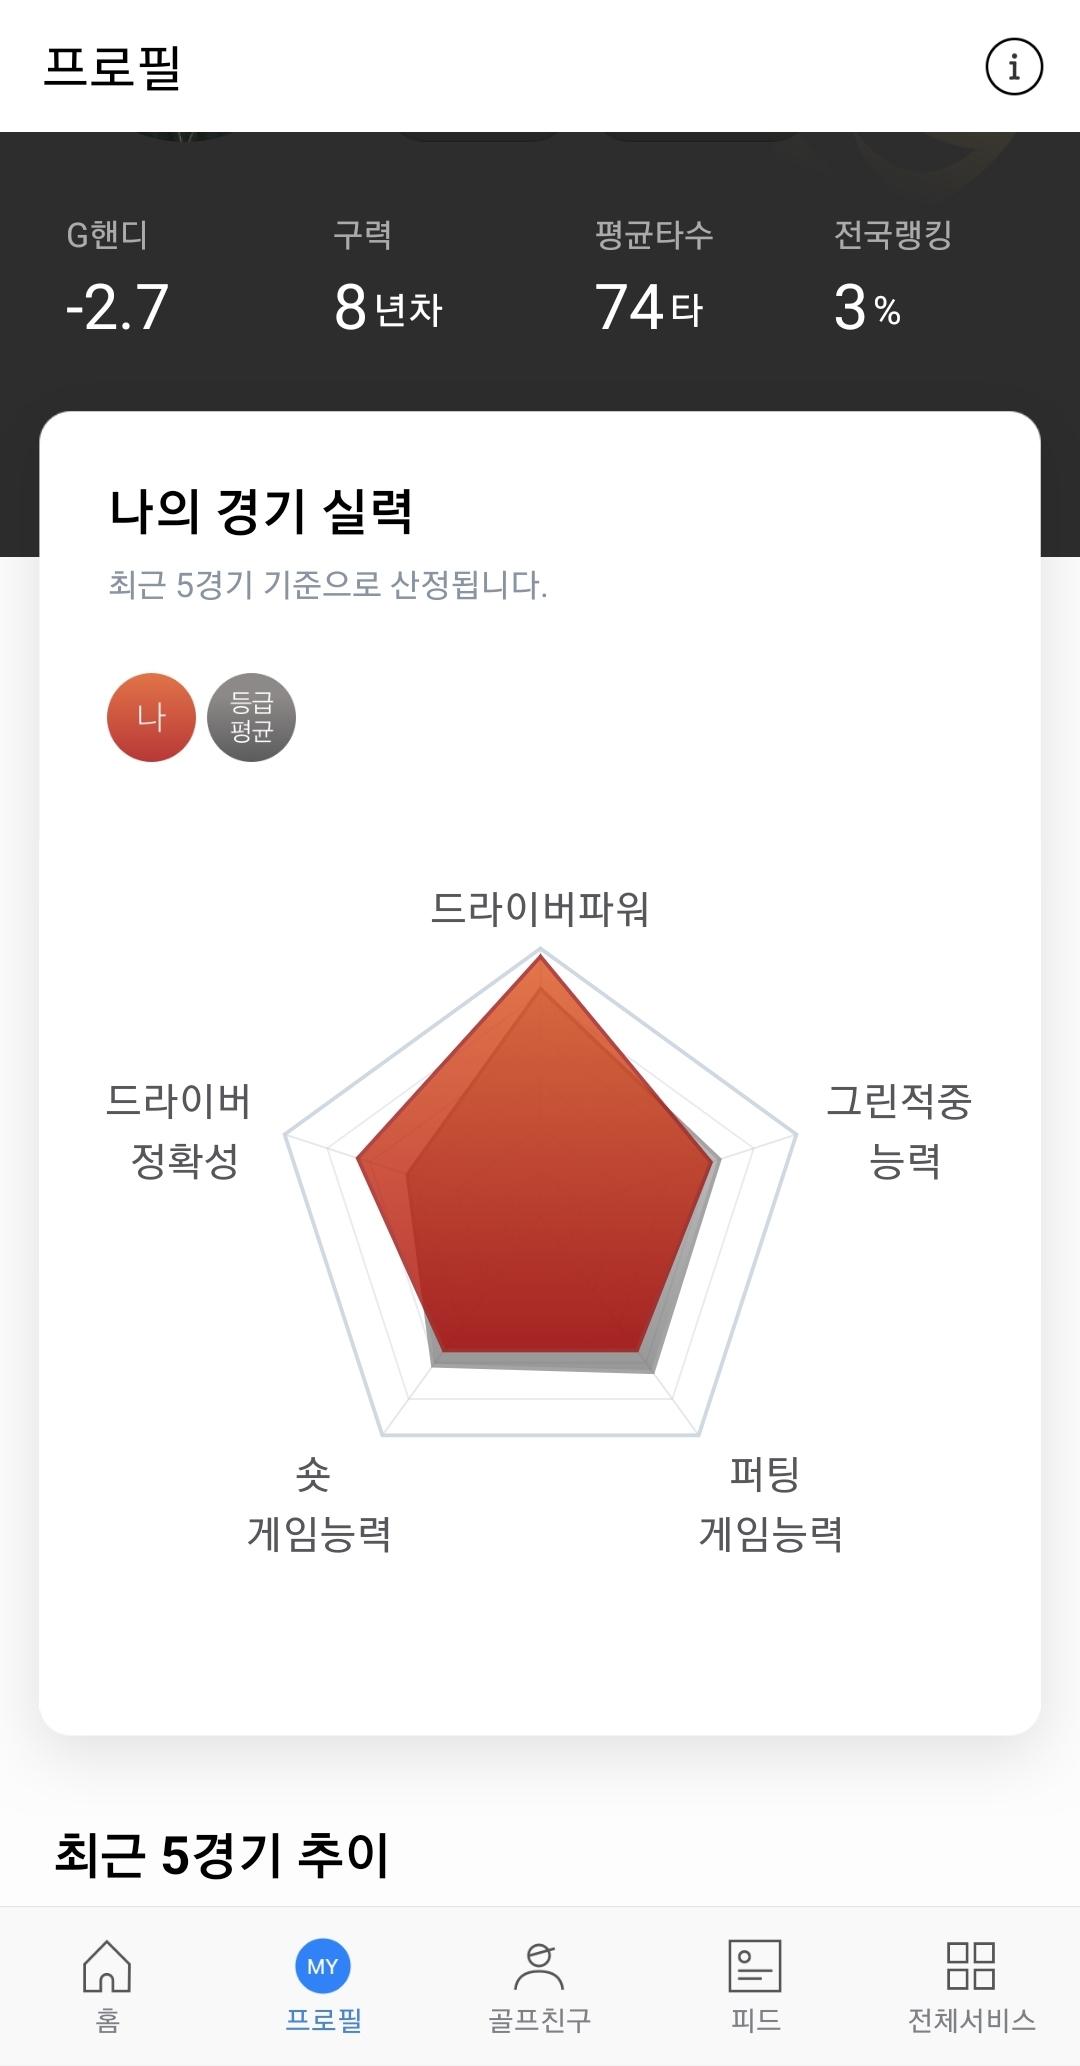The image size is (1080, 2066).
Task: Tap the 그린적중 능력 chart label
Action: point(899,1131)
